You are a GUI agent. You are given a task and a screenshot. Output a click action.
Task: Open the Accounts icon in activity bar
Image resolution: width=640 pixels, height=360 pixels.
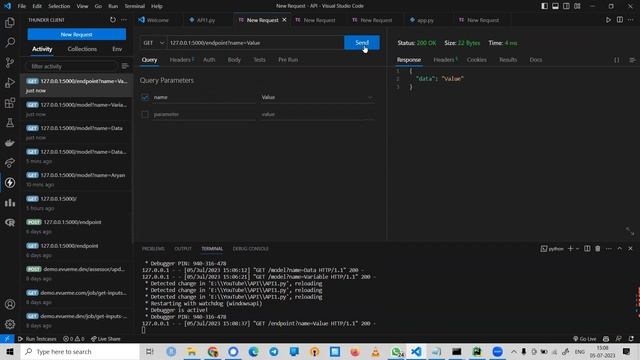pyautogui.click(x=10, y=304)
